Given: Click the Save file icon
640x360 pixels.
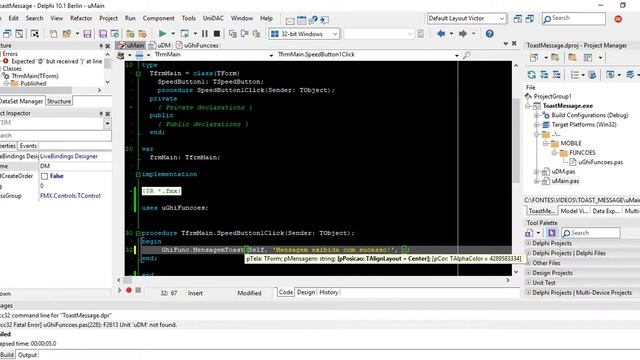Looking at the screenshot, I should pyautogui.click(x=87, y=34).
